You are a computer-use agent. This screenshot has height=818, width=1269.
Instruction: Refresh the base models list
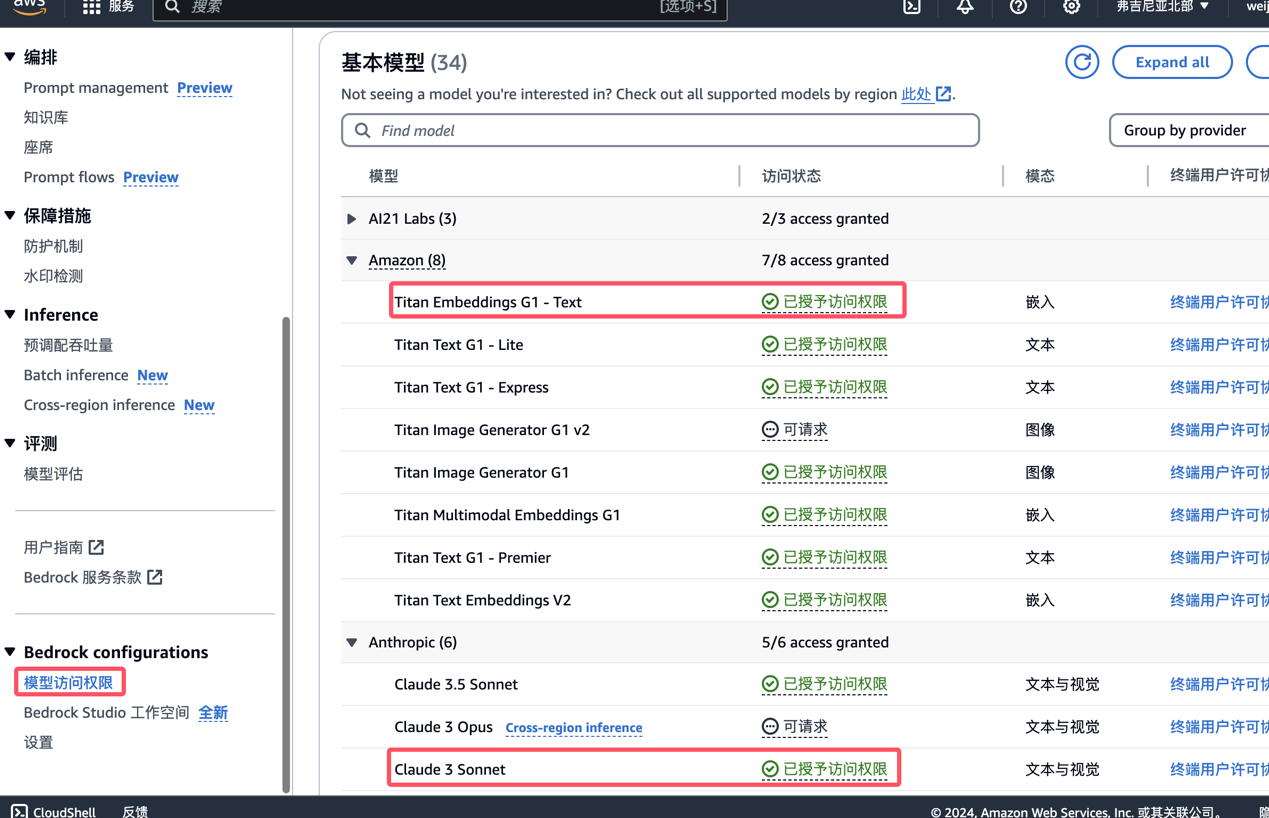click(1082, 62)
